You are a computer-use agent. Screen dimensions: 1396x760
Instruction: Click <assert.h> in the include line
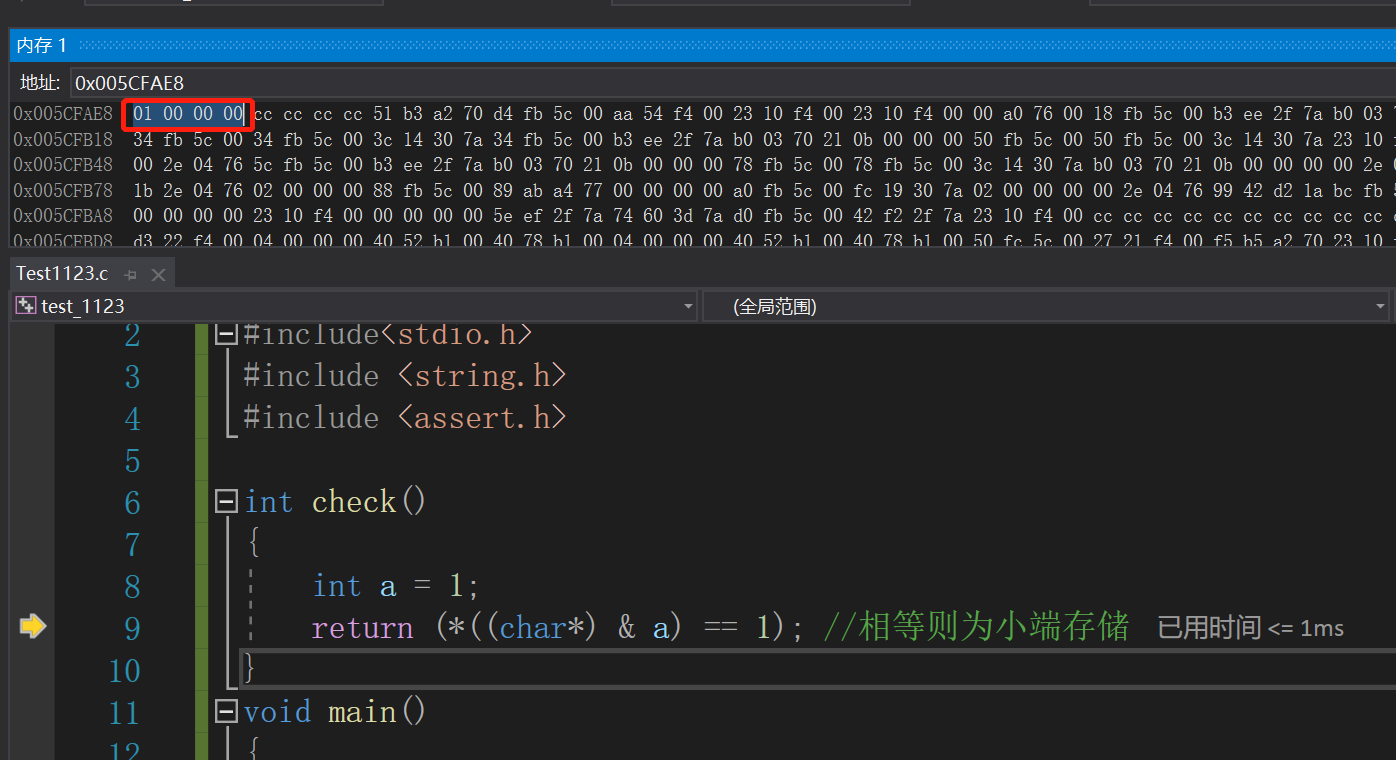(x=482, y=418)
